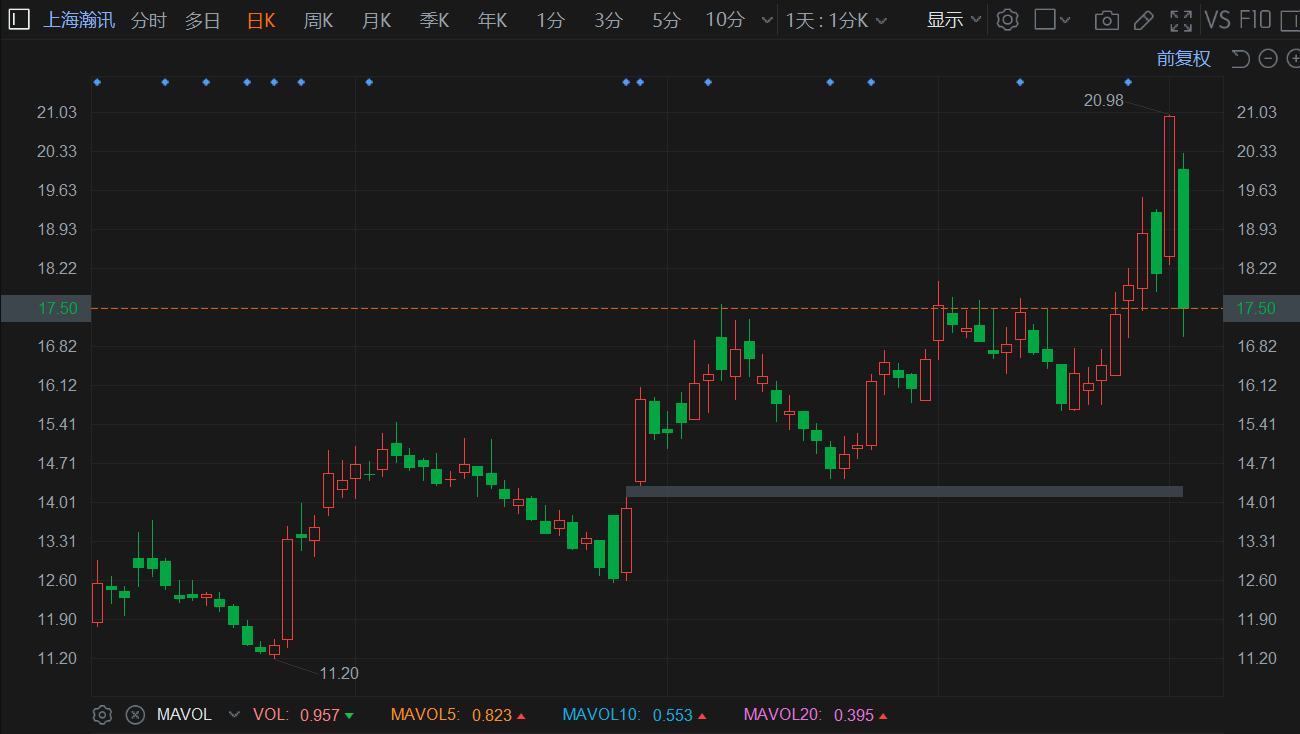Open the 1天:1分K period dropdown
This screenshot has height=734, width=1300.
pos(836,20)
